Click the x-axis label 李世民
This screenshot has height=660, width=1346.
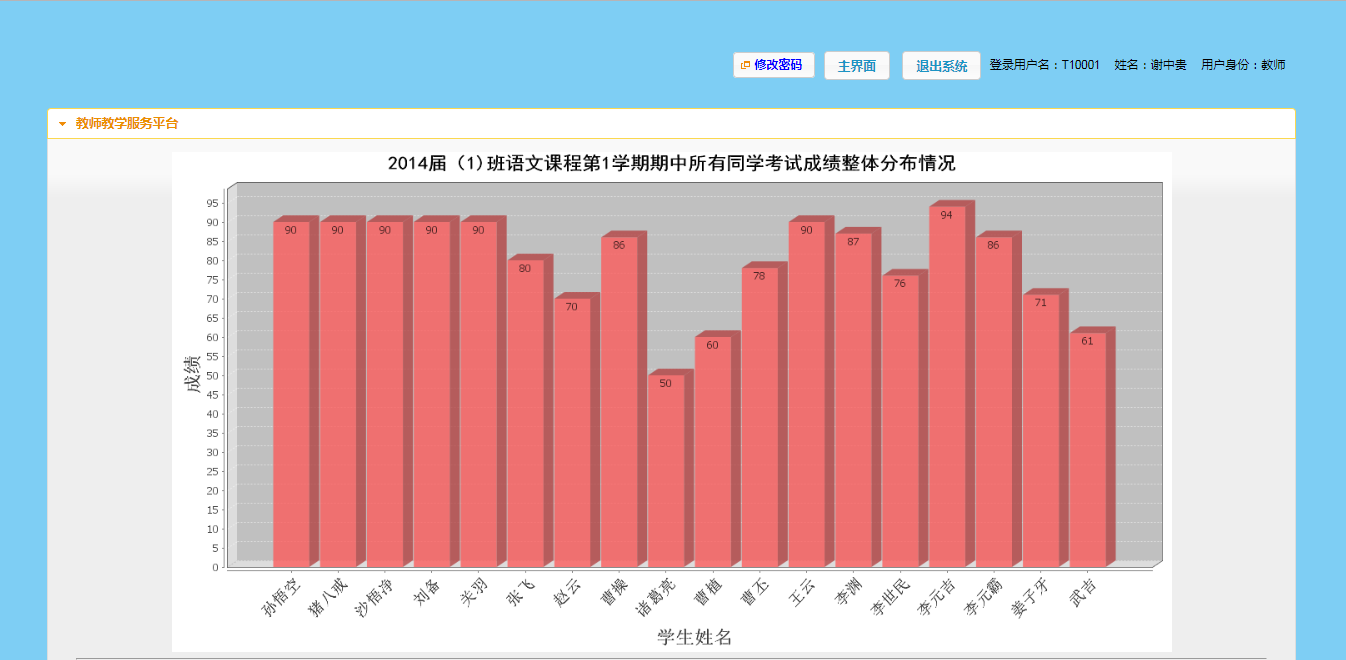pos(890,596)
